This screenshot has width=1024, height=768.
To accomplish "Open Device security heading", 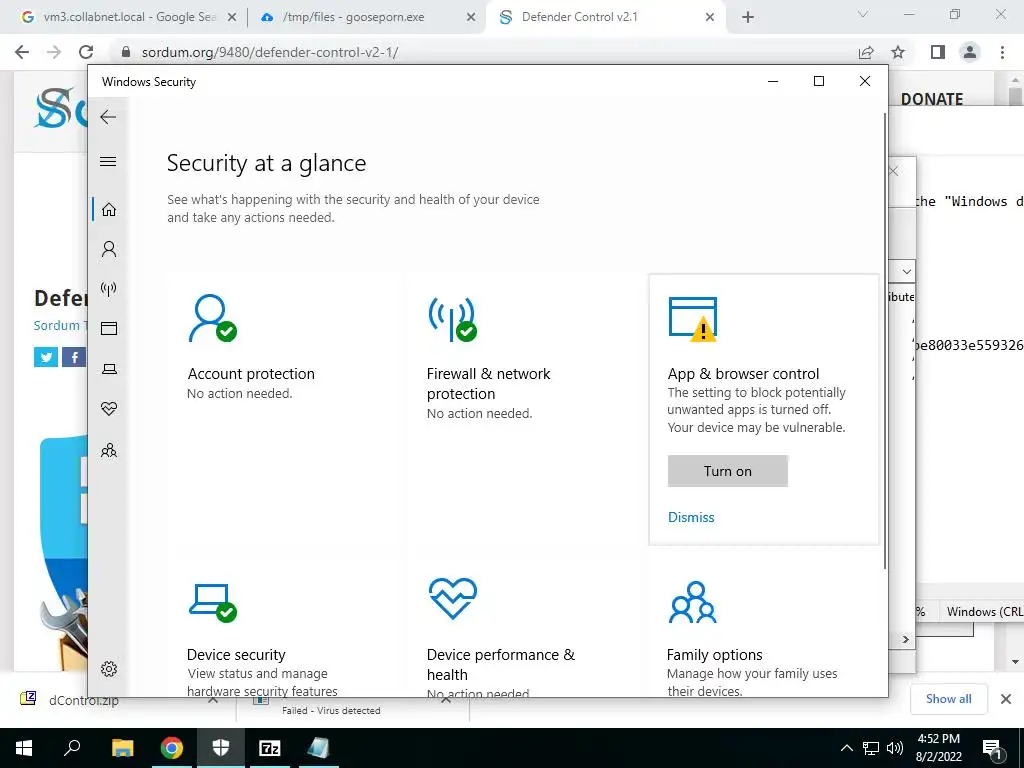I will coord(236,654).
